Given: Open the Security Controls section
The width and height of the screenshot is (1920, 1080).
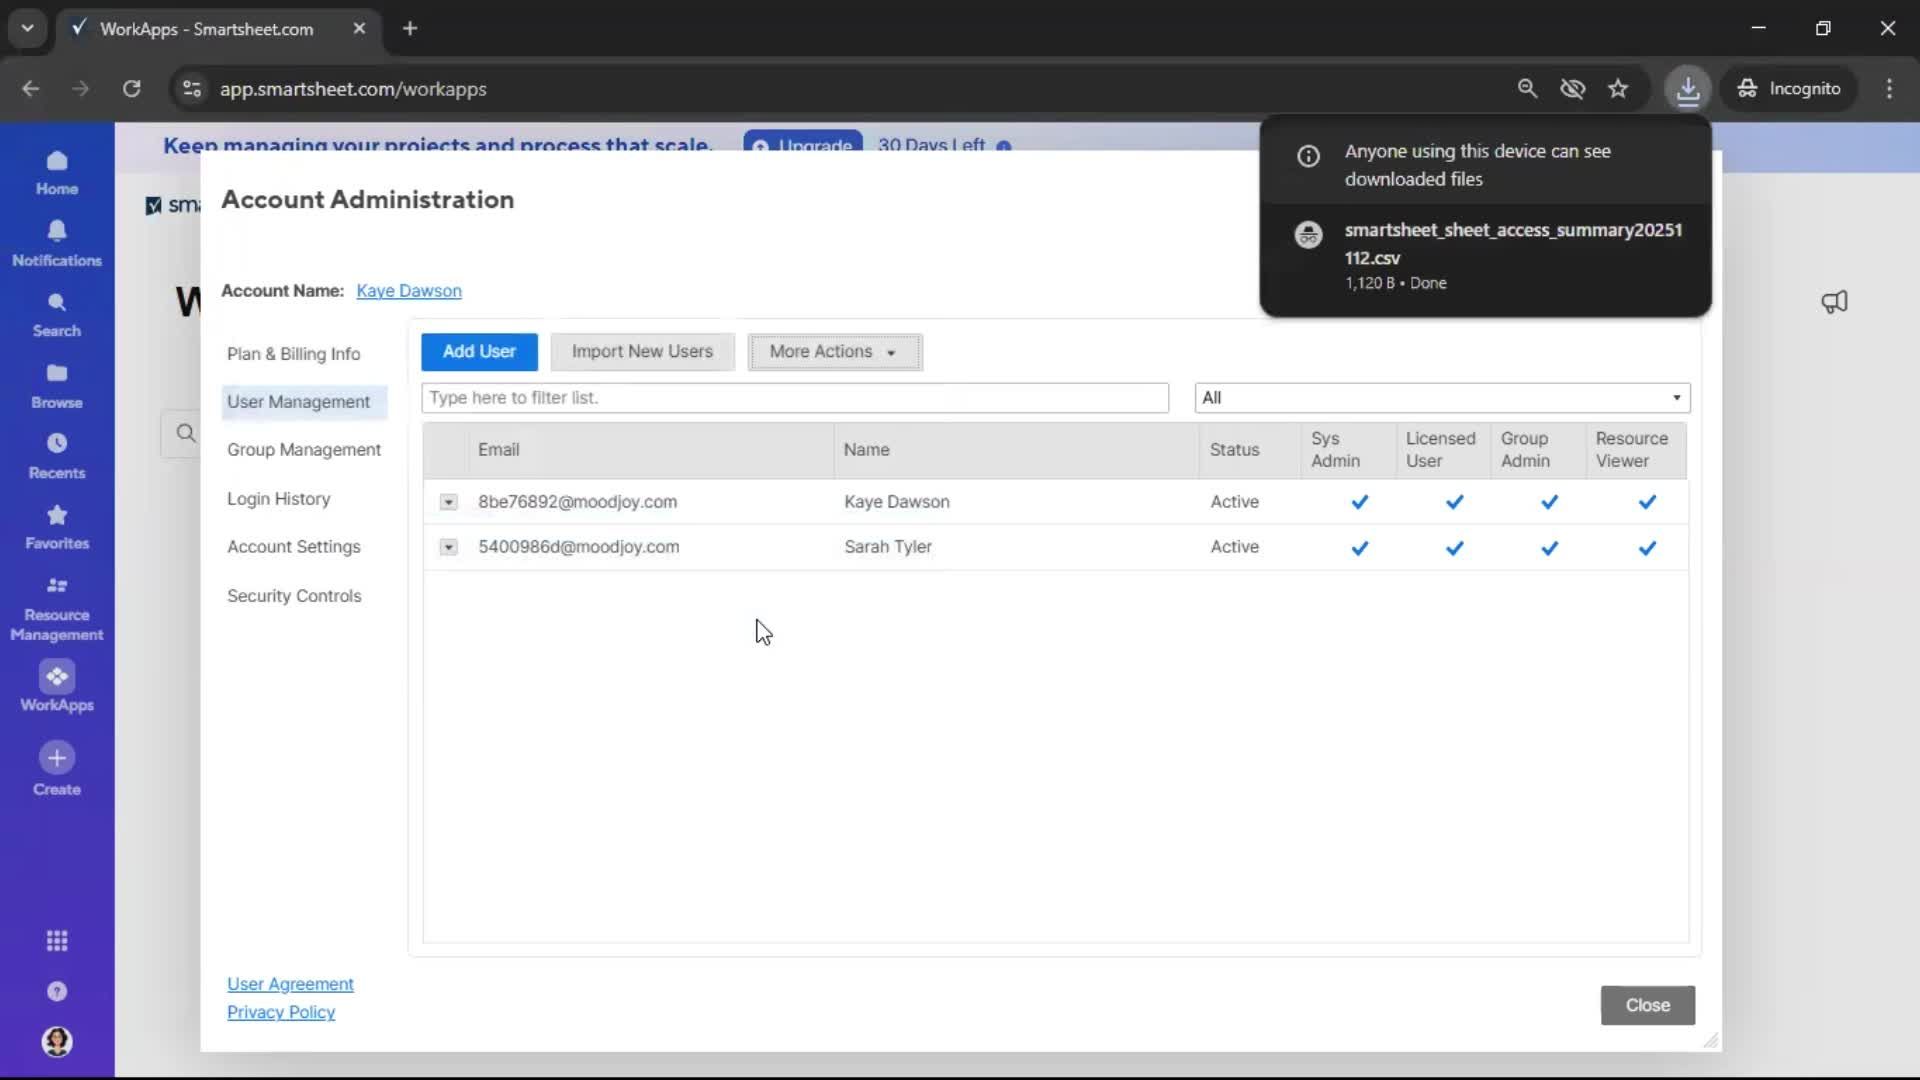Looking at the screenshot, I should point(294,596).
